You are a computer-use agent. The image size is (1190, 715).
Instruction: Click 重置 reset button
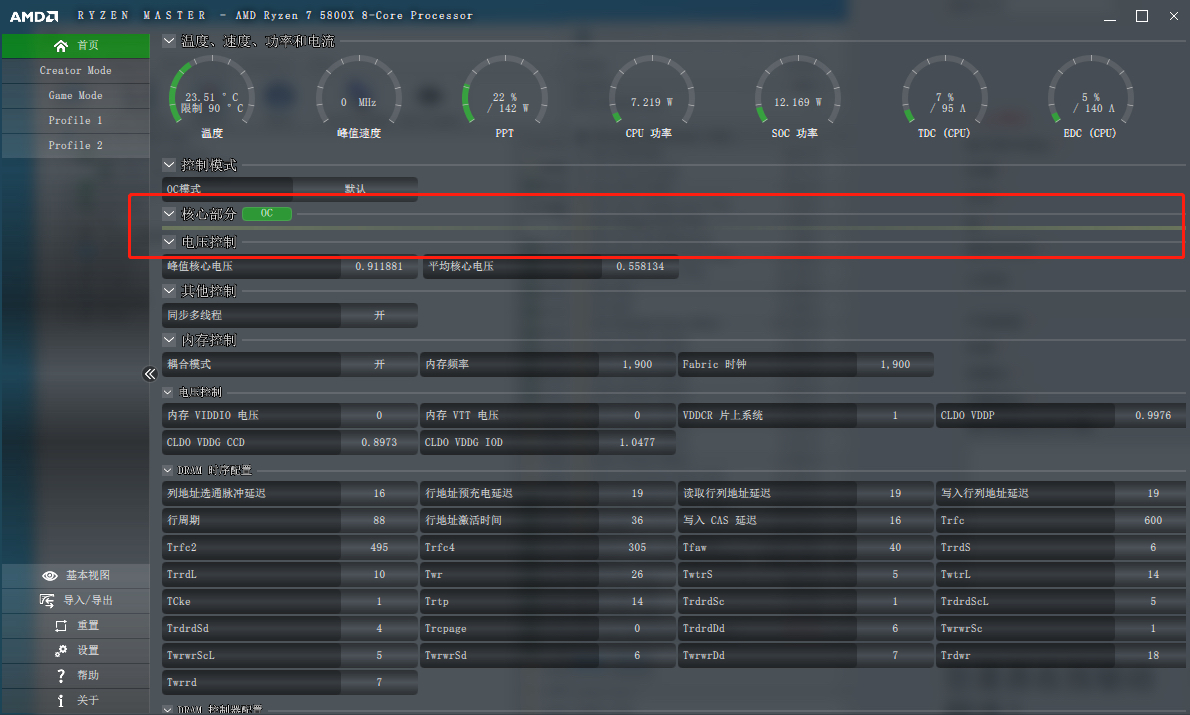(x=76, y=625)
